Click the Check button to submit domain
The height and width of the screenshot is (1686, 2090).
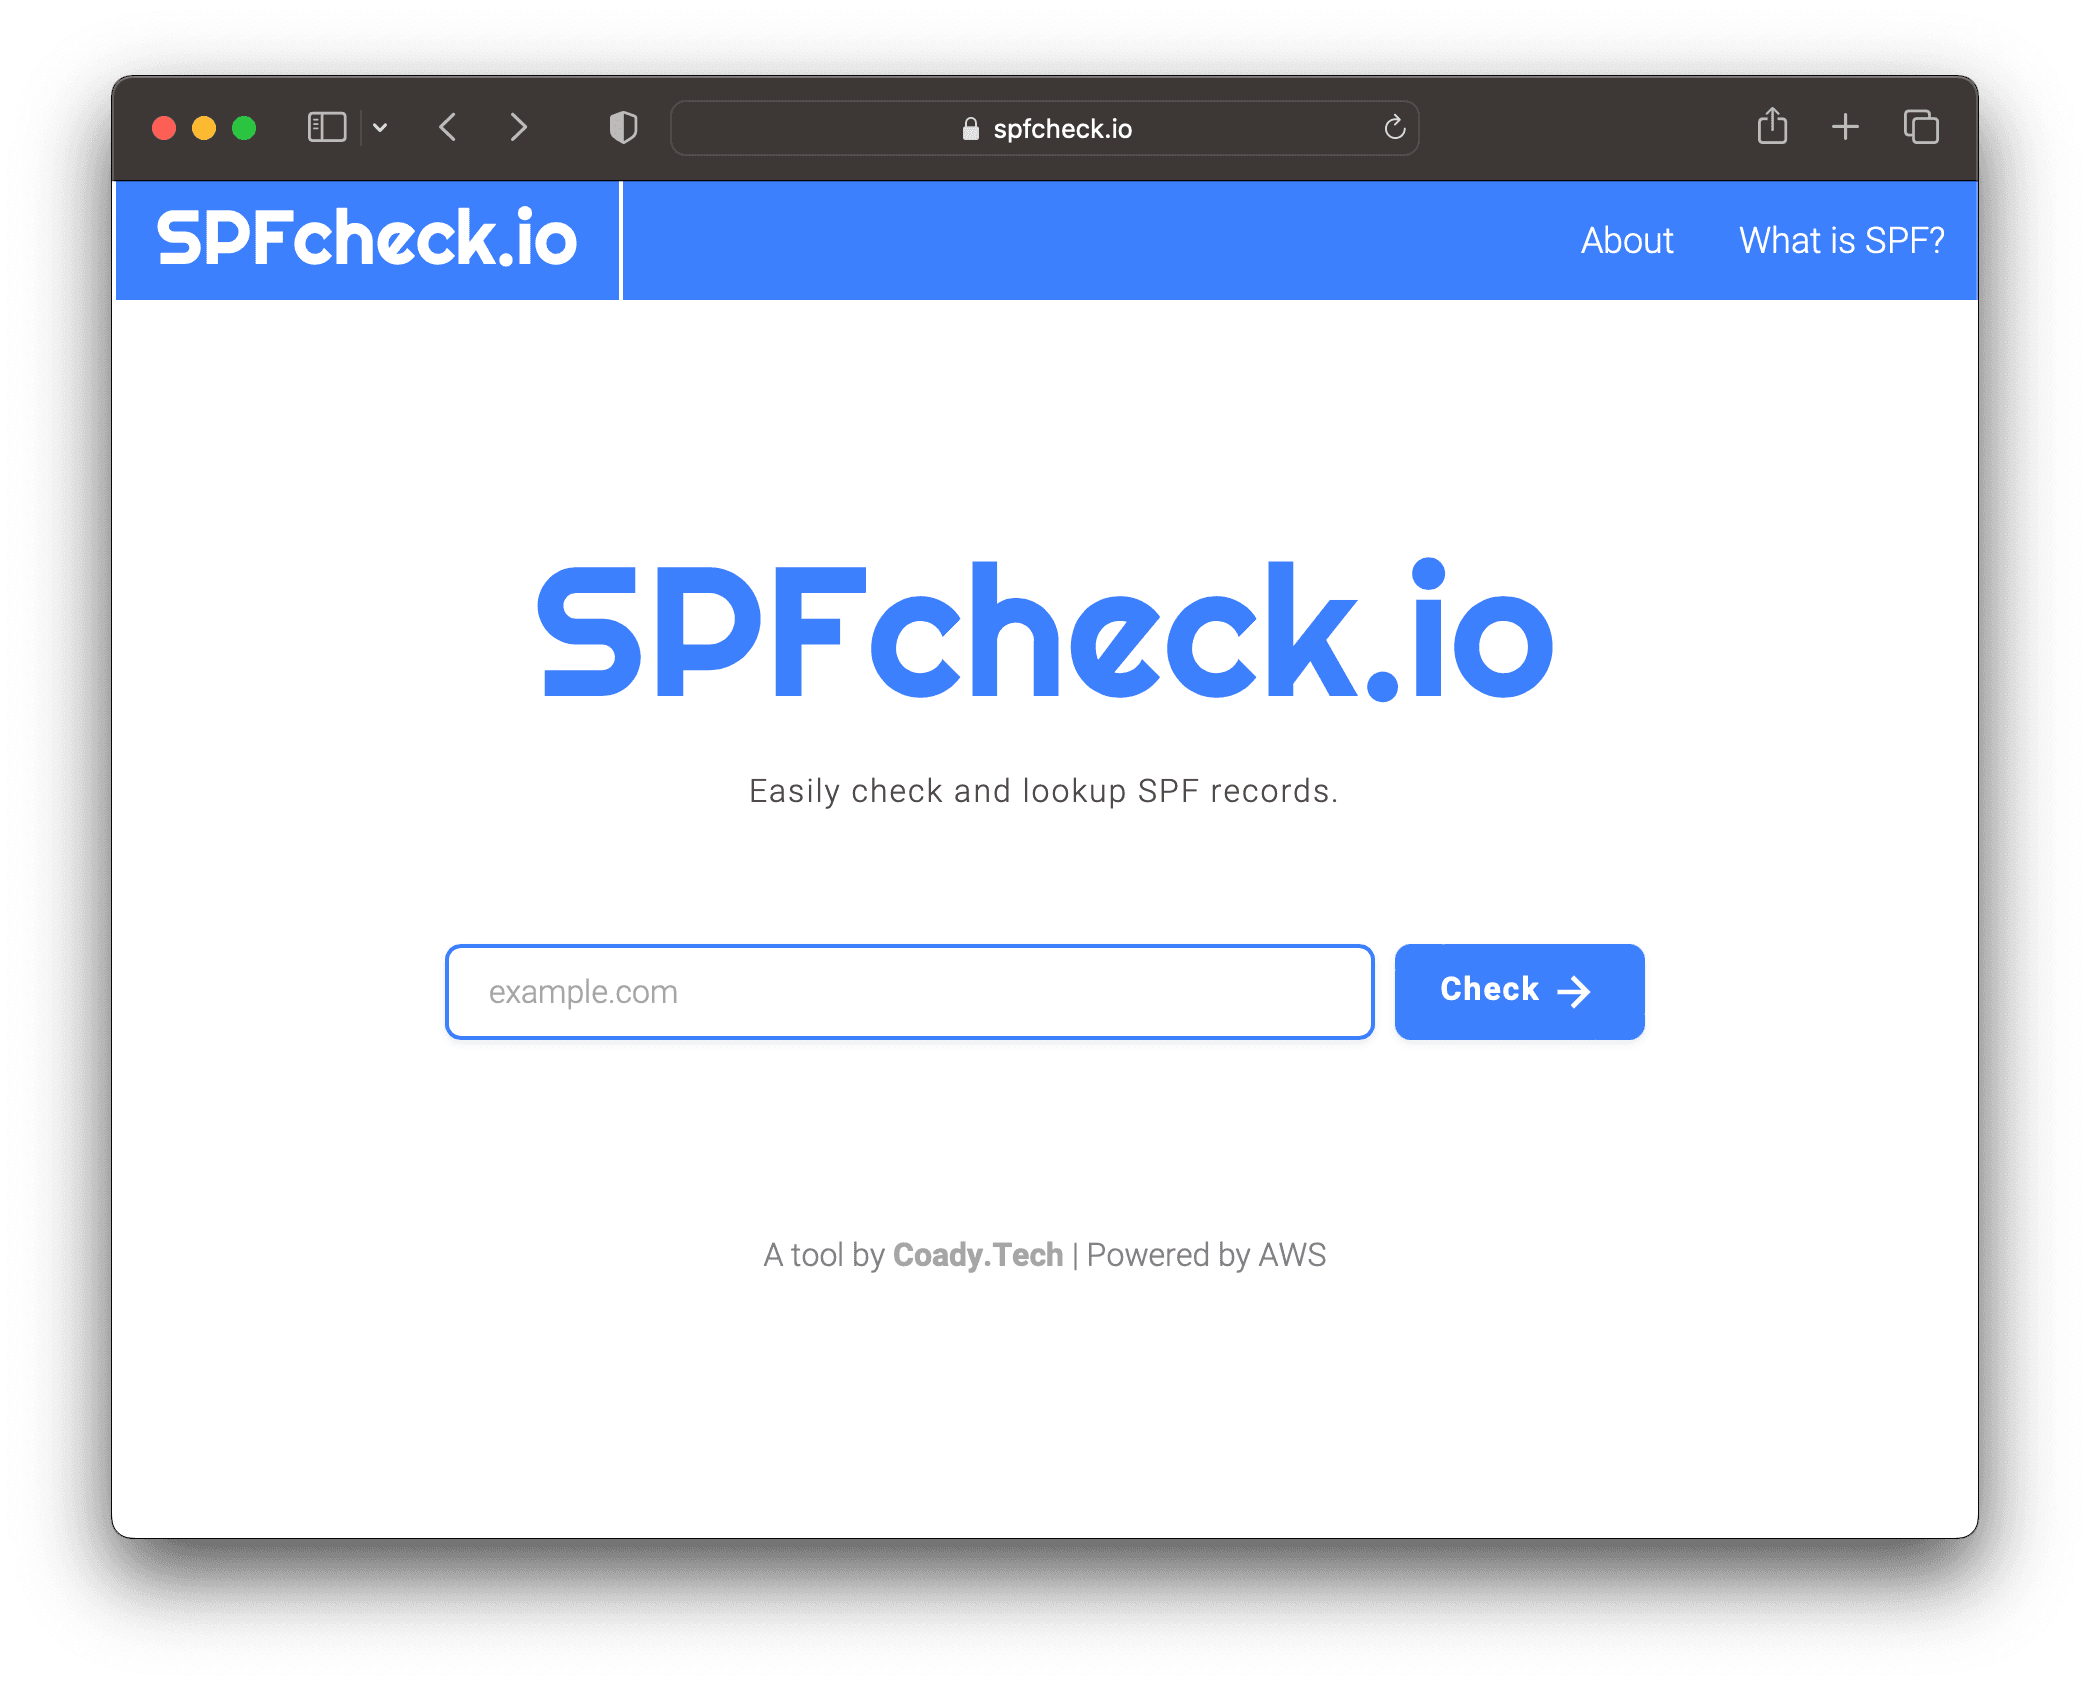1519,989
